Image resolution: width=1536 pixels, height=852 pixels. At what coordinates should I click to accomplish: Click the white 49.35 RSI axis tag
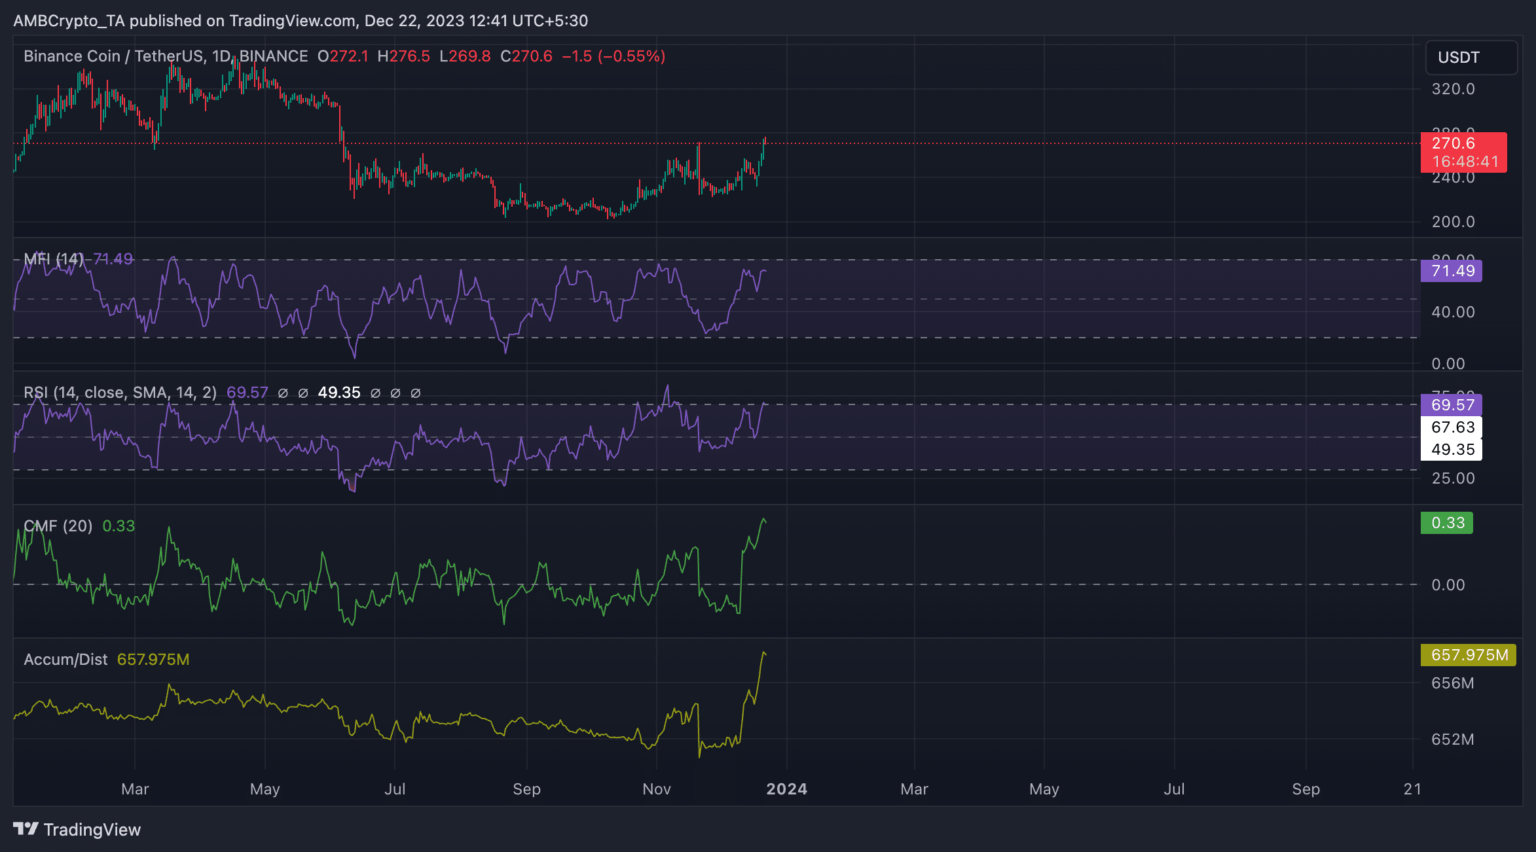pyautogui.click(x=1452, y=449)
